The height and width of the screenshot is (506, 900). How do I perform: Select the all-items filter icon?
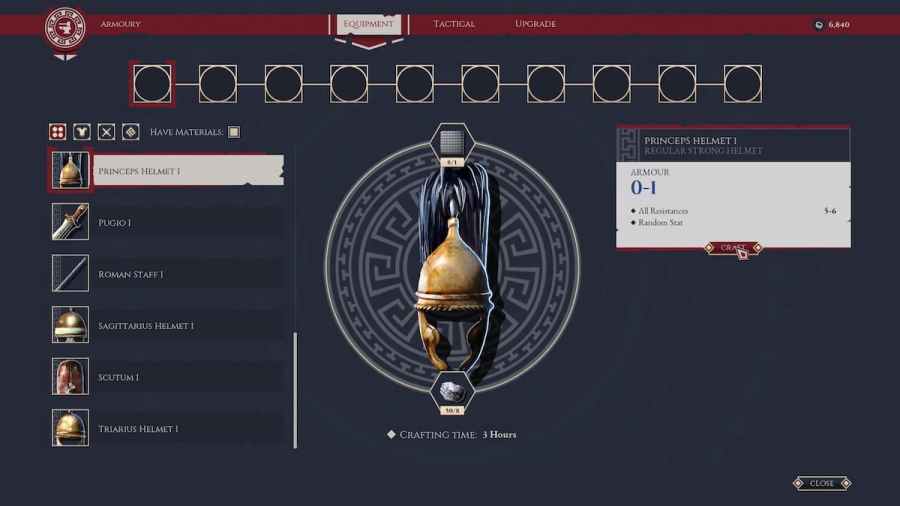click(57, 132)
